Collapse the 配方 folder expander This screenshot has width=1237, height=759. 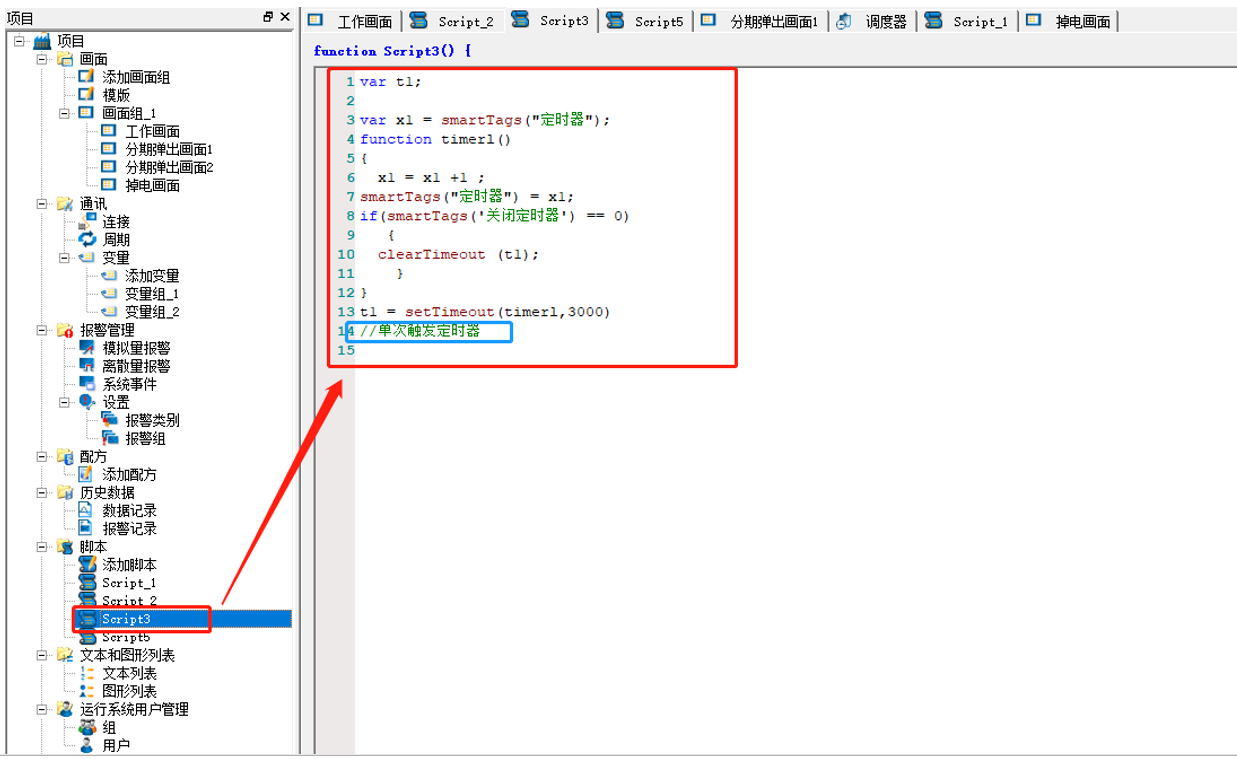(42, 456)
